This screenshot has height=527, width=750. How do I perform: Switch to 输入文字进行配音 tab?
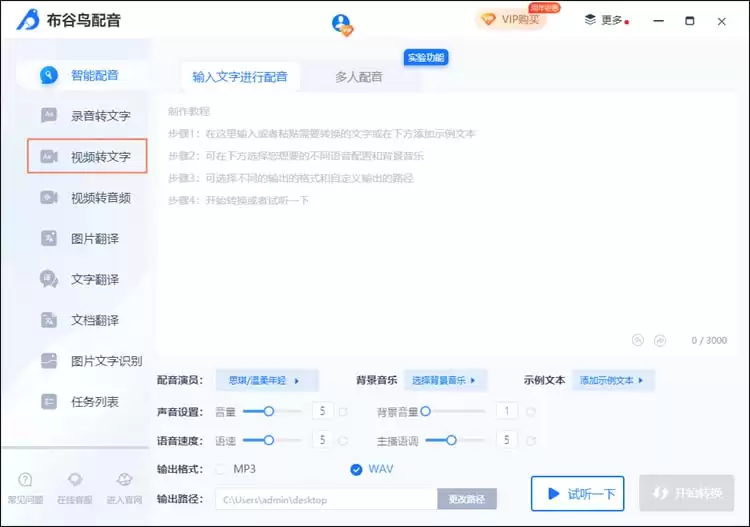[240, 77]
